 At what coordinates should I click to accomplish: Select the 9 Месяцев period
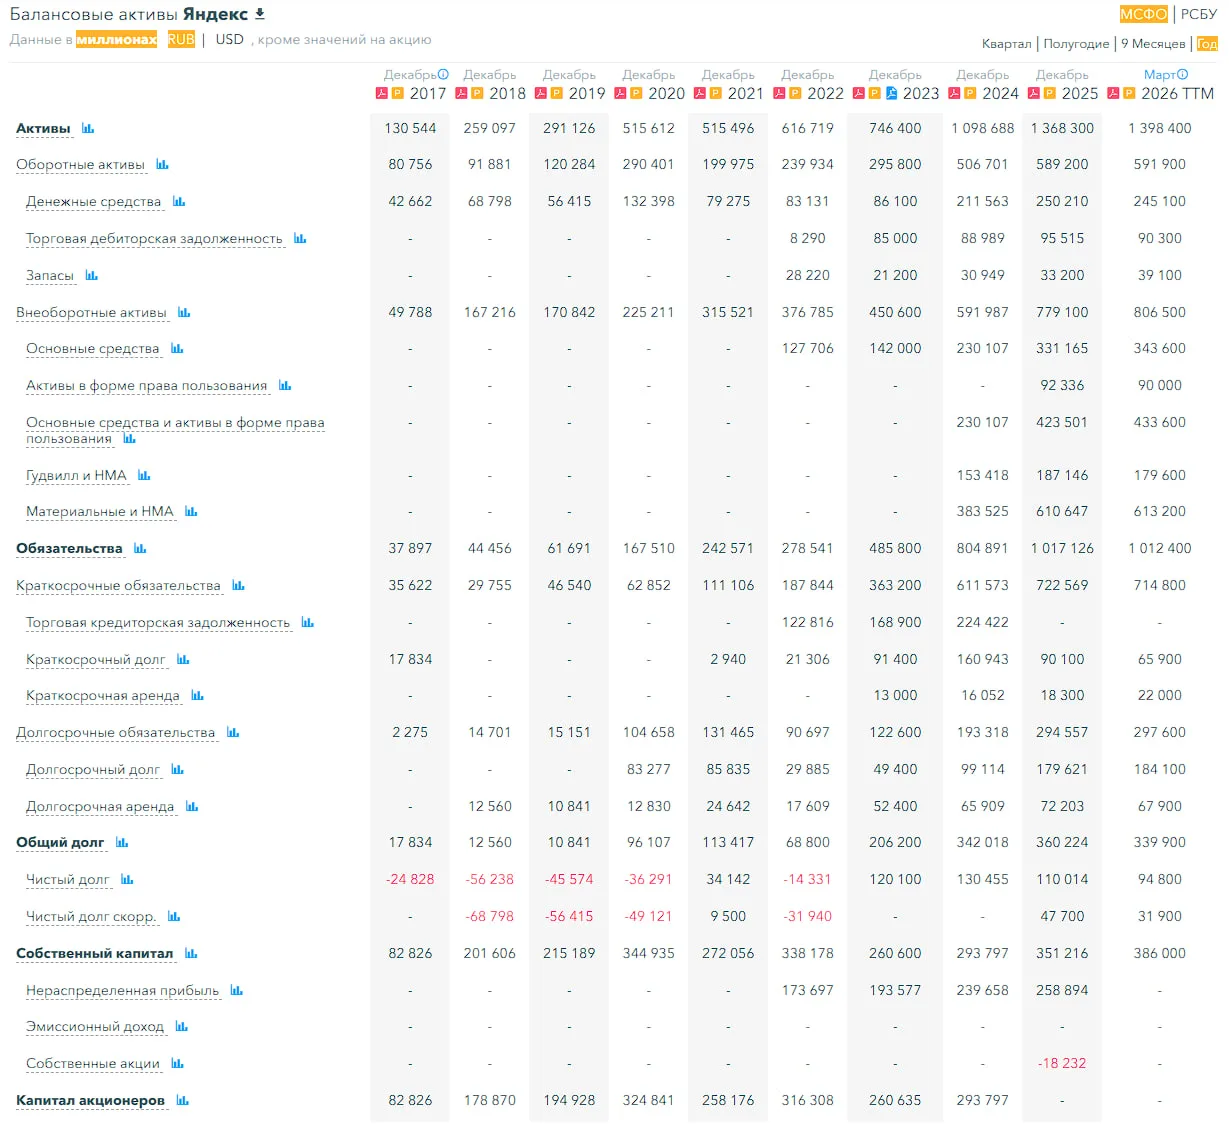[x=1153, y=44]
